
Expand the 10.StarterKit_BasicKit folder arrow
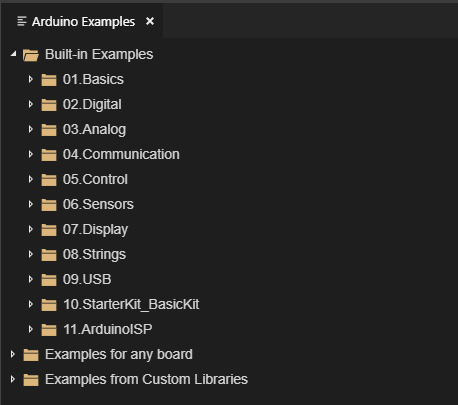coord(31,304)
